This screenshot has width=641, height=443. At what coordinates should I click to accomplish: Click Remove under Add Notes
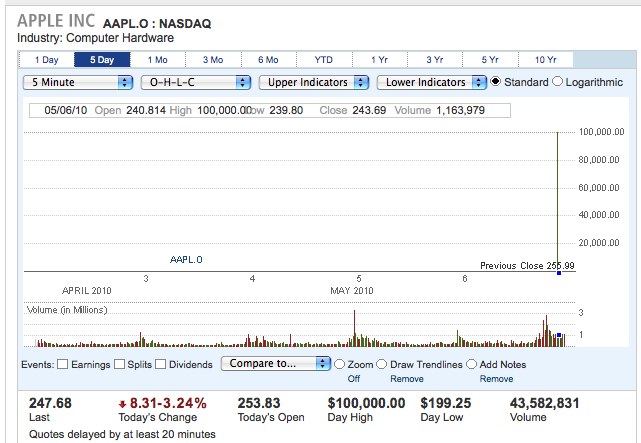point(496,379)
